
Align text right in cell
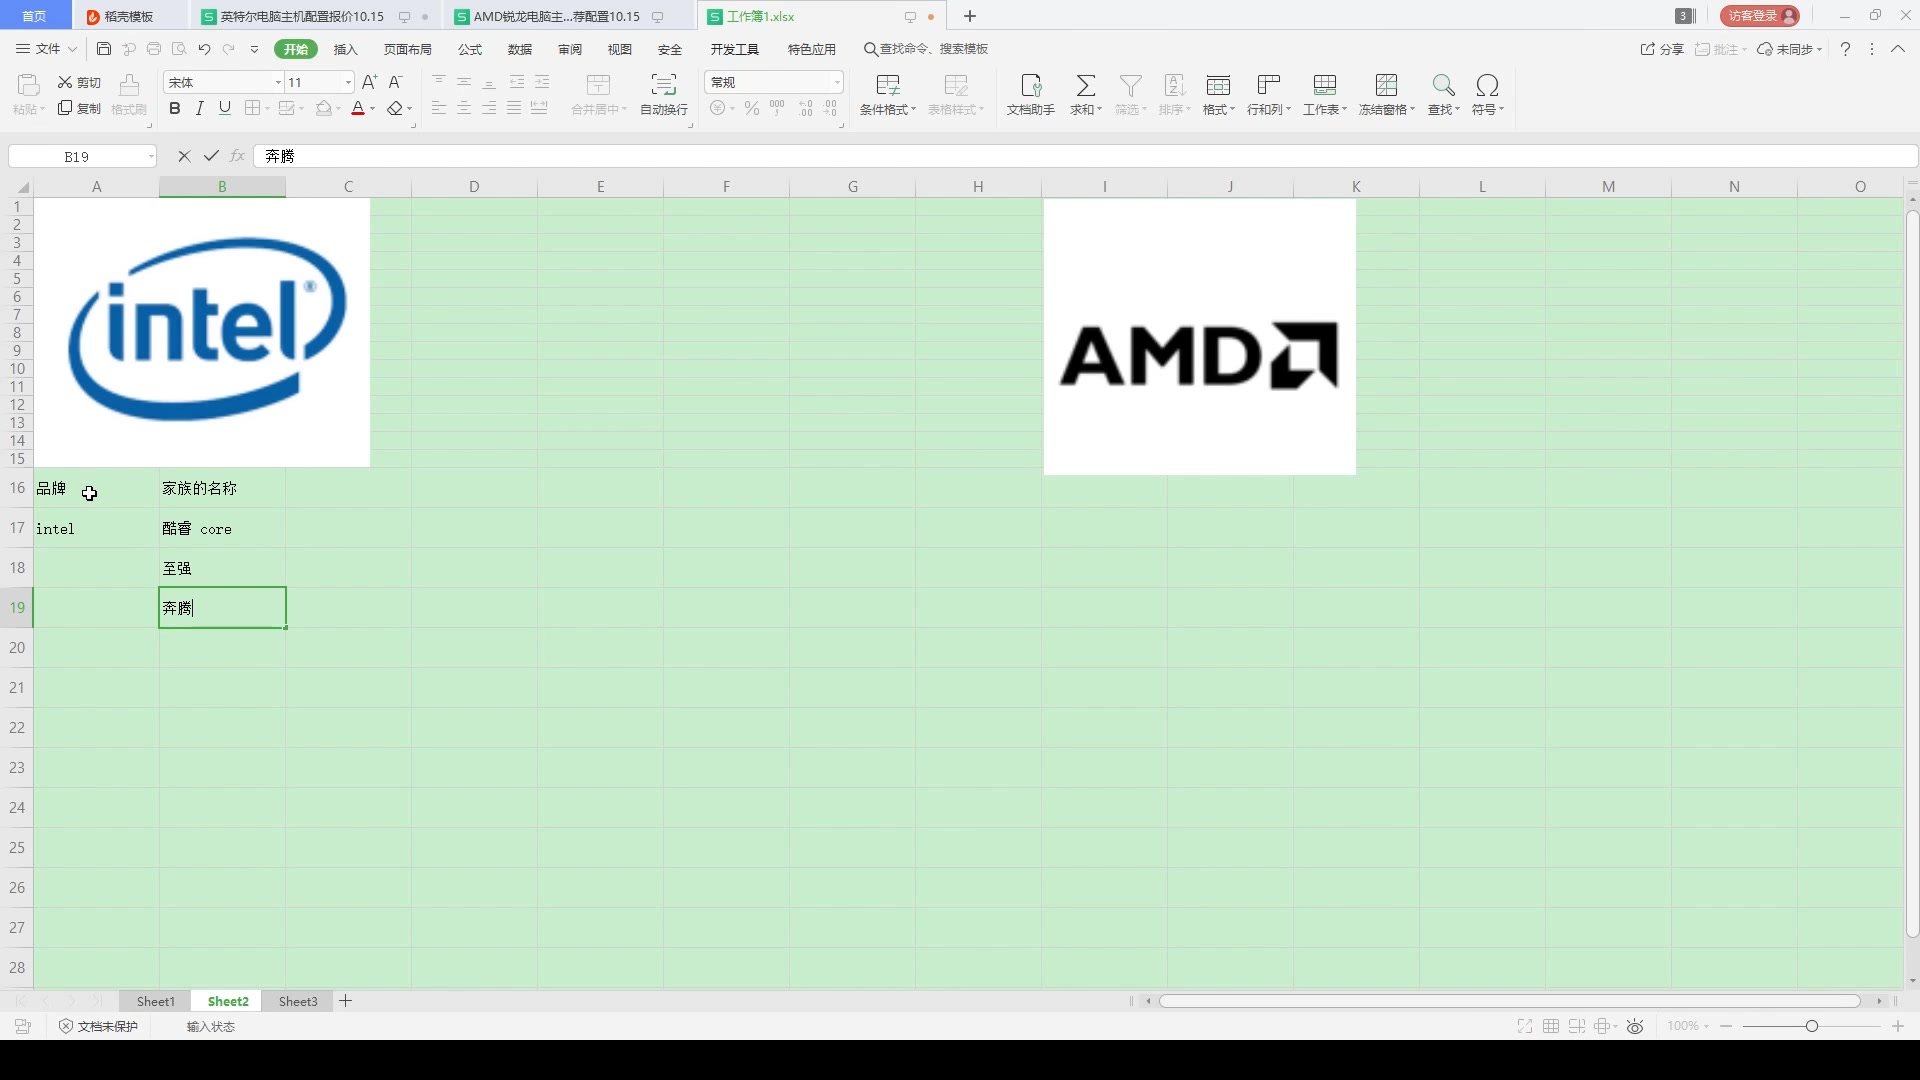point(489,108)
